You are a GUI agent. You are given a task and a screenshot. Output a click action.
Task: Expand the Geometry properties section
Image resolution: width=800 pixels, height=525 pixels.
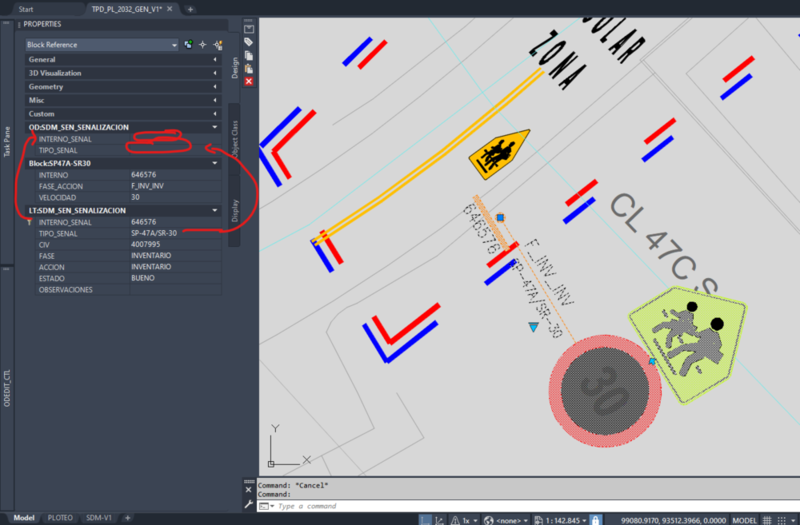click(215, 87)
